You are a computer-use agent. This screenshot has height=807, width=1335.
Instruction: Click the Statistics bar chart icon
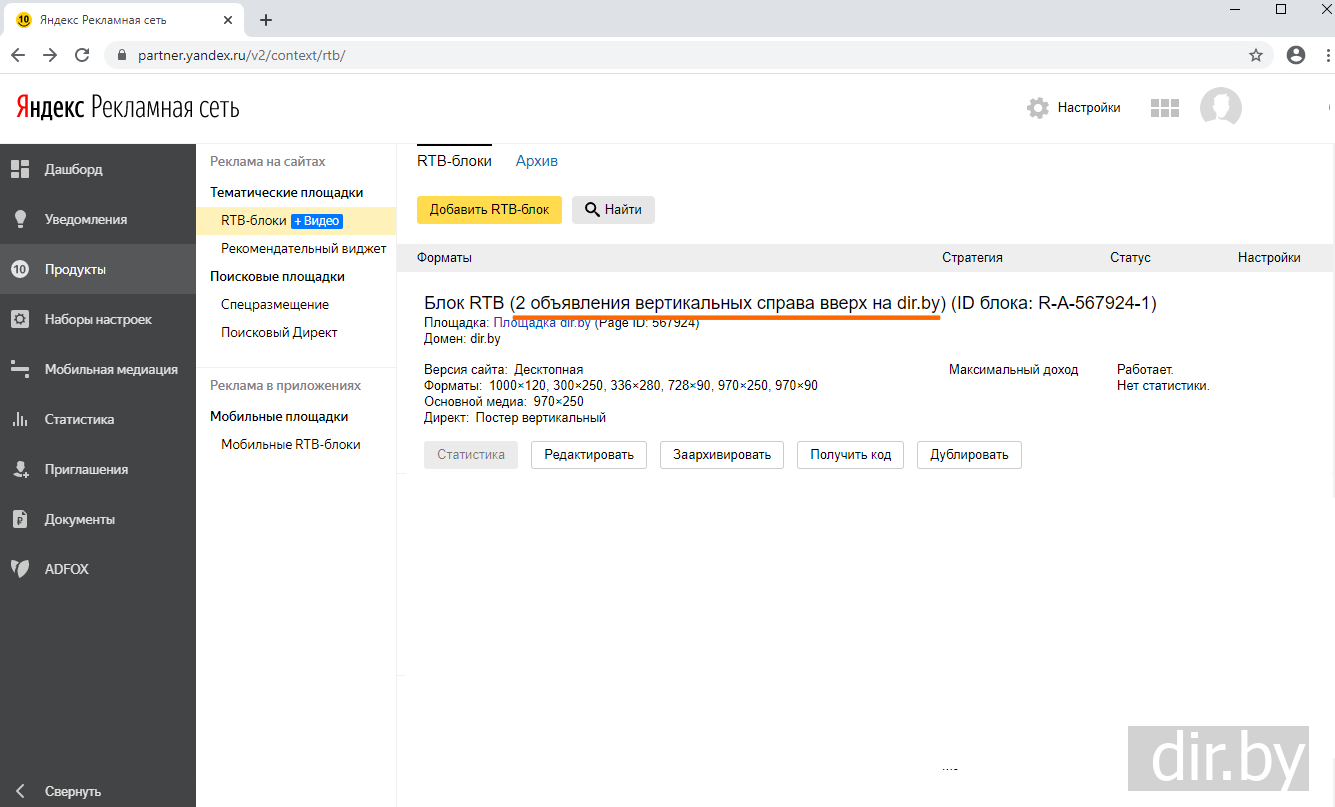point(20,420)
